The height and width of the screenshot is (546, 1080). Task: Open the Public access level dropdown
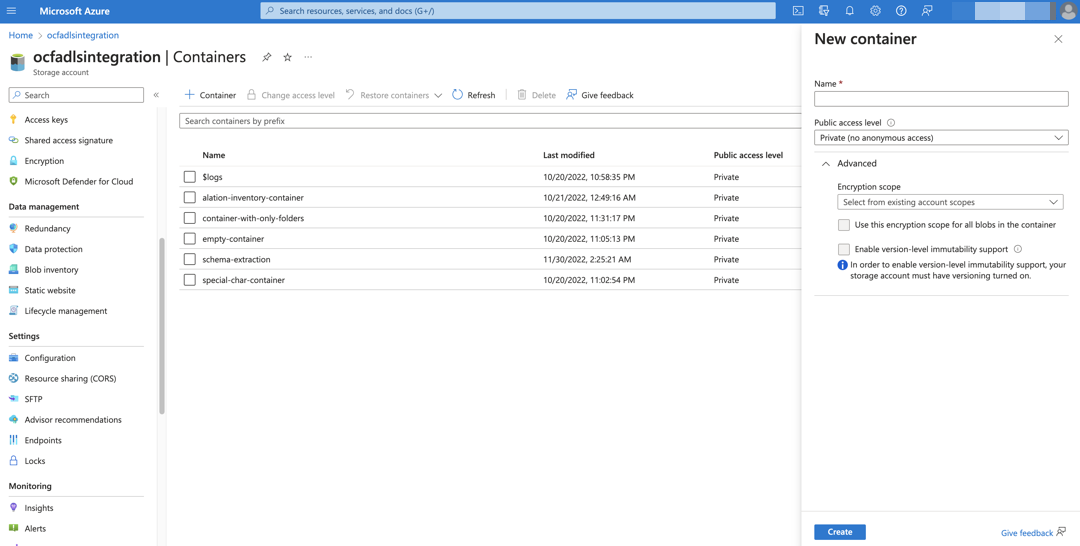coord(941,138)
